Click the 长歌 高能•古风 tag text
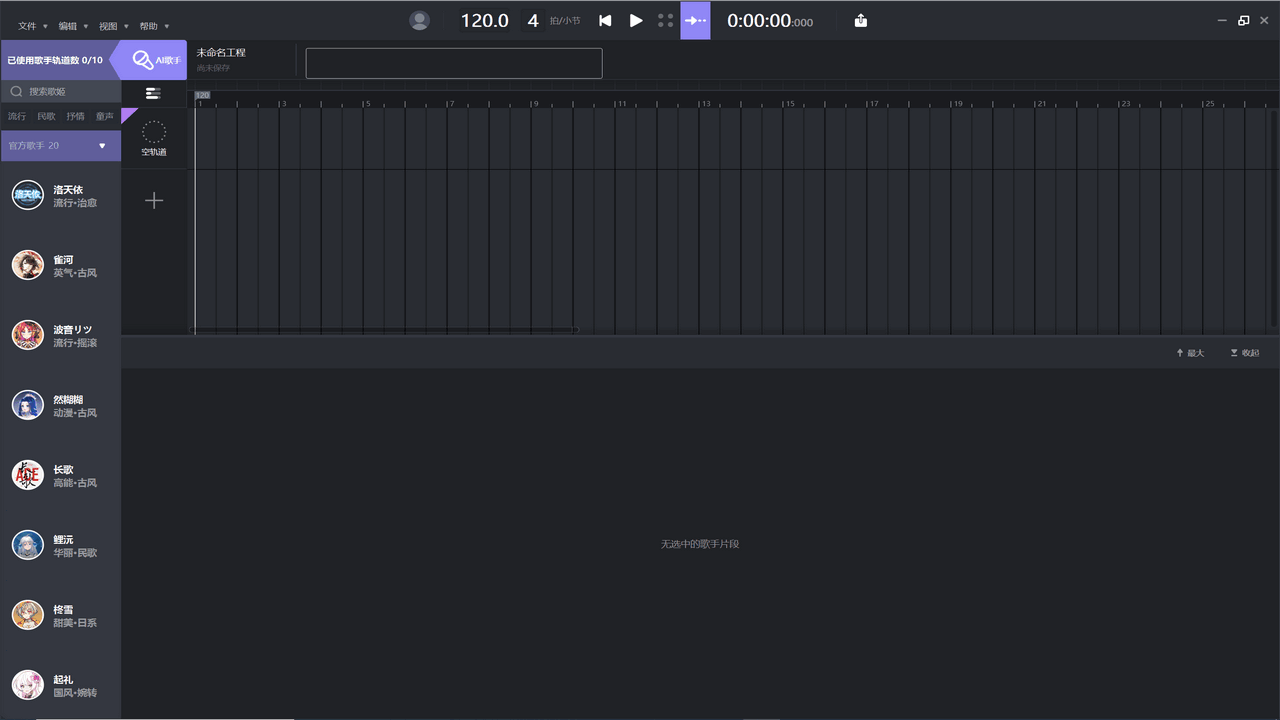 75,483
